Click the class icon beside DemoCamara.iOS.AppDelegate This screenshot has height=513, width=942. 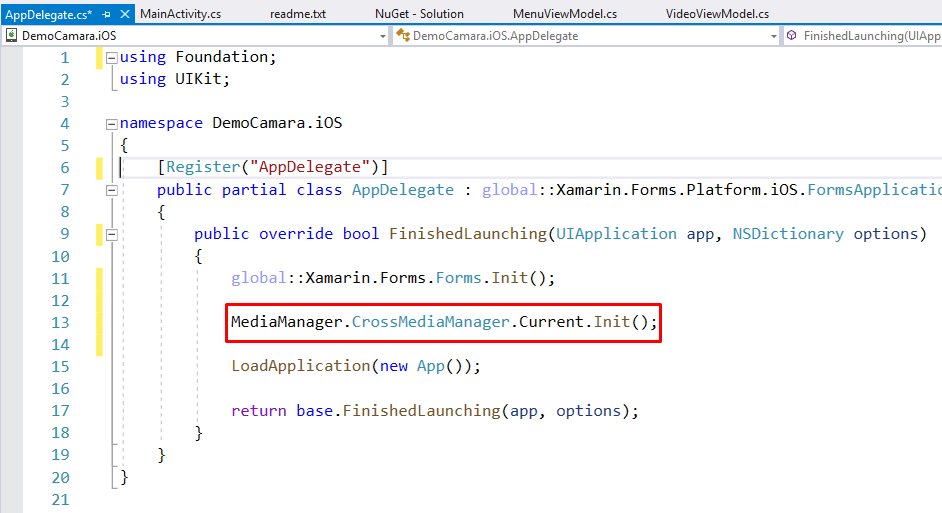[x=403, y=35]
